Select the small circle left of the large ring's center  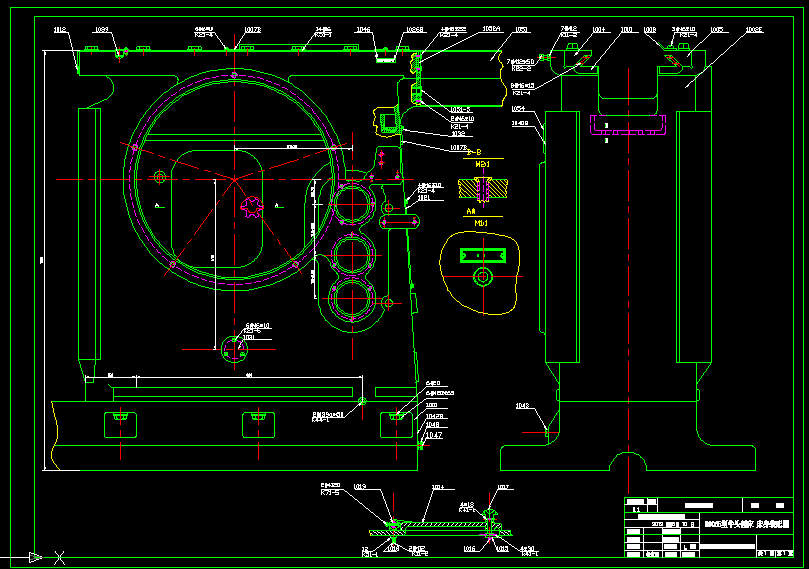click(160, 177)
